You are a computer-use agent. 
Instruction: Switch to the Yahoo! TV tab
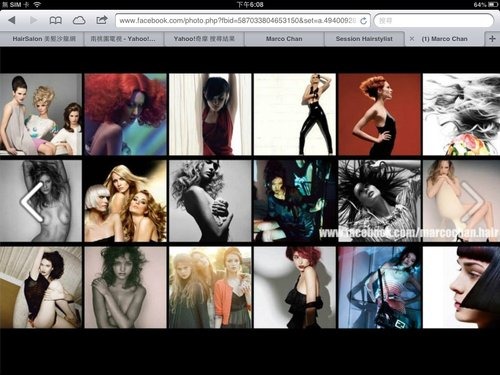click(124, 39)
